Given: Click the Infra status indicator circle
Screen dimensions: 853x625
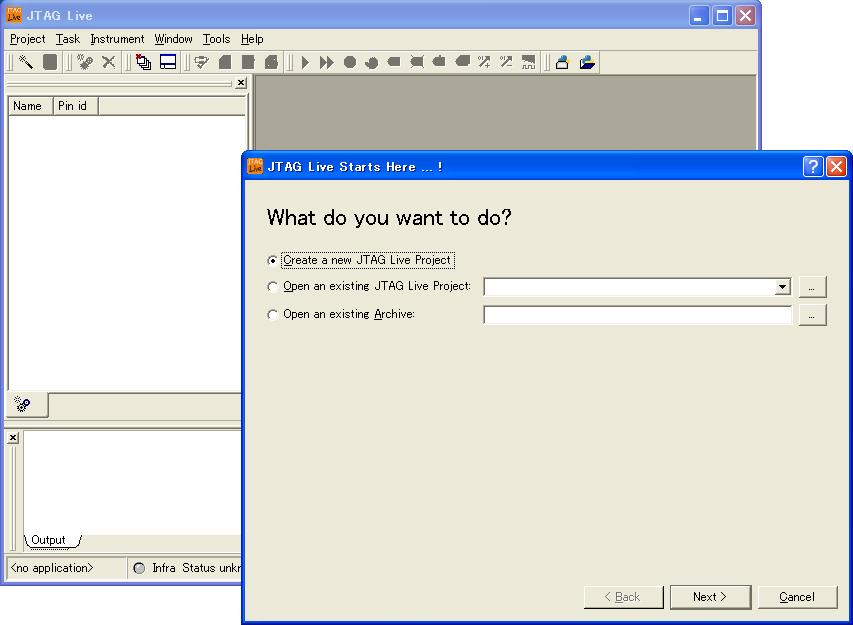Looking at the screenshot, I should (x=139, y=568).
